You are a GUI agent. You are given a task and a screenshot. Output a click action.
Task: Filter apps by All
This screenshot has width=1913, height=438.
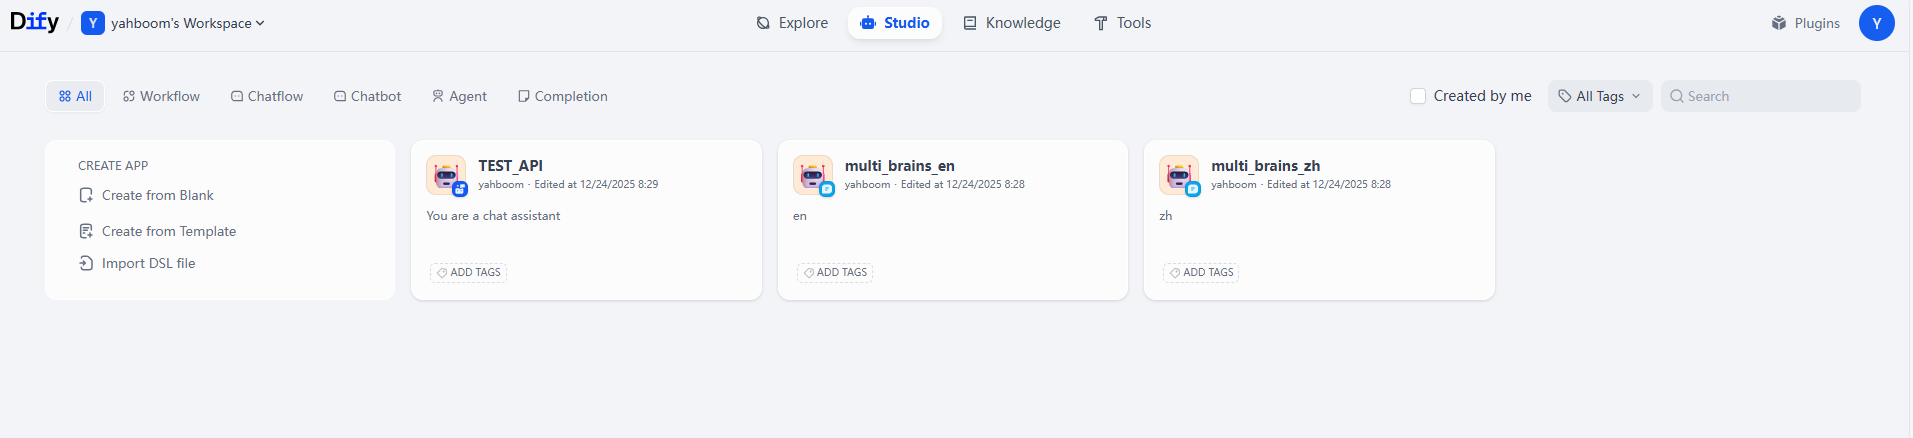[75, 96]
